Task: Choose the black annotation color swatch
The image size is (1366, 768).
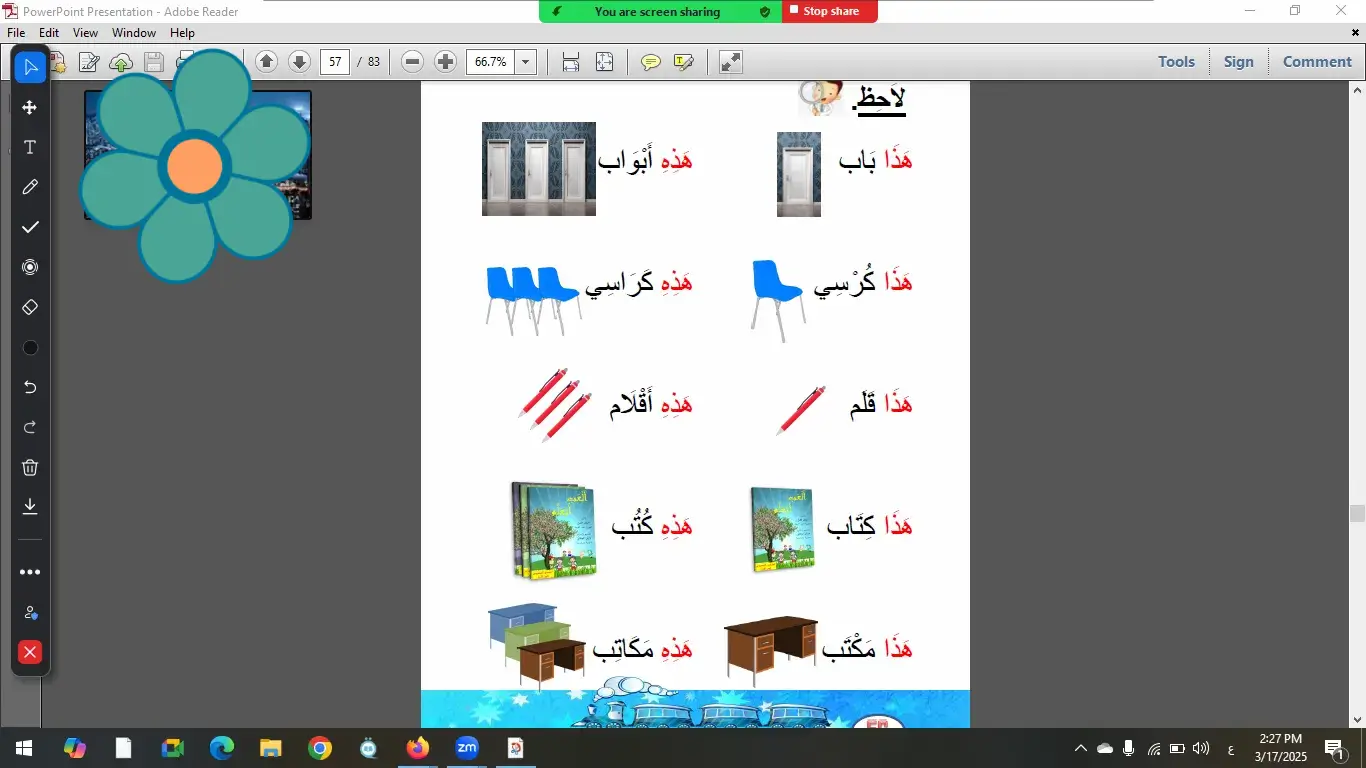Action: point(29,347)
